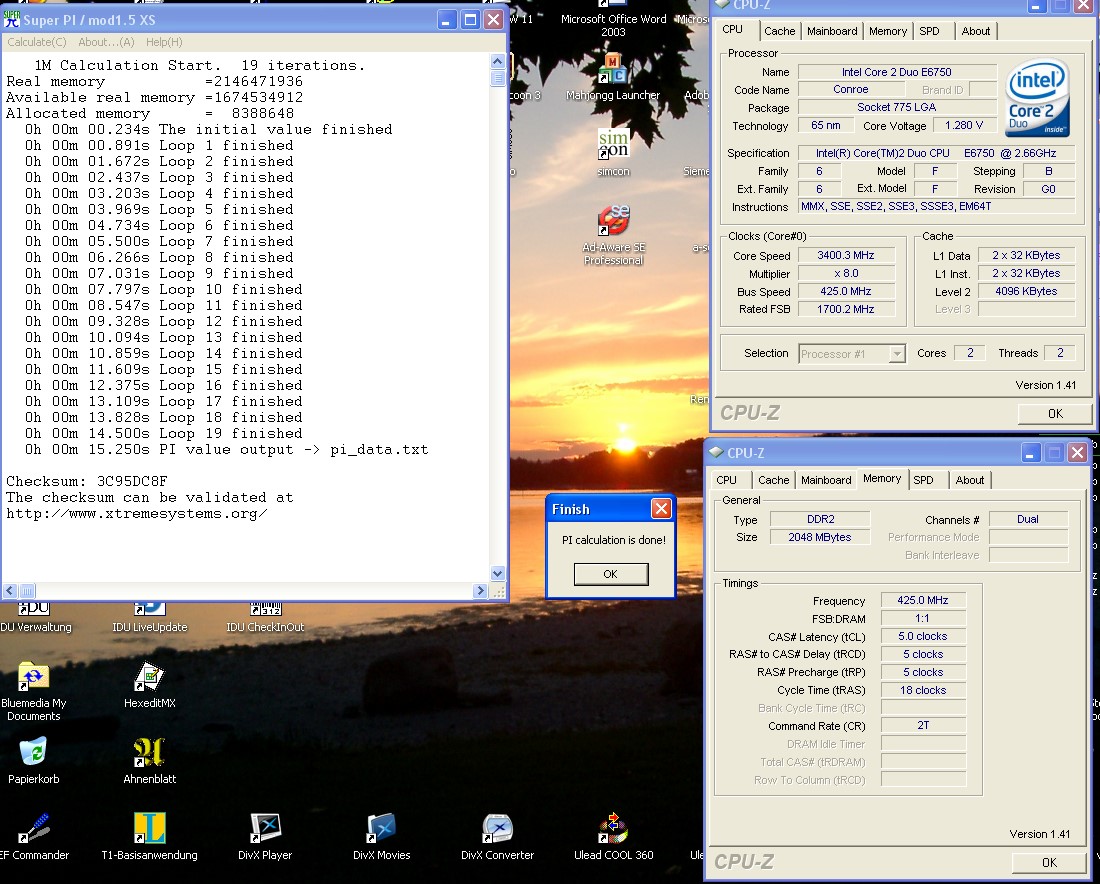Viewport: 1100px width, 884px height.
Task: Click Super PI vertical scrollbar down arrow
Action: point(498,573)
